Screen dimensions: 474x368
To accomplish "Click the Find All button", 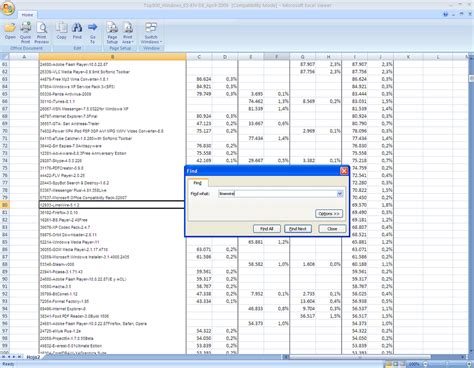I will coord(267,229).
